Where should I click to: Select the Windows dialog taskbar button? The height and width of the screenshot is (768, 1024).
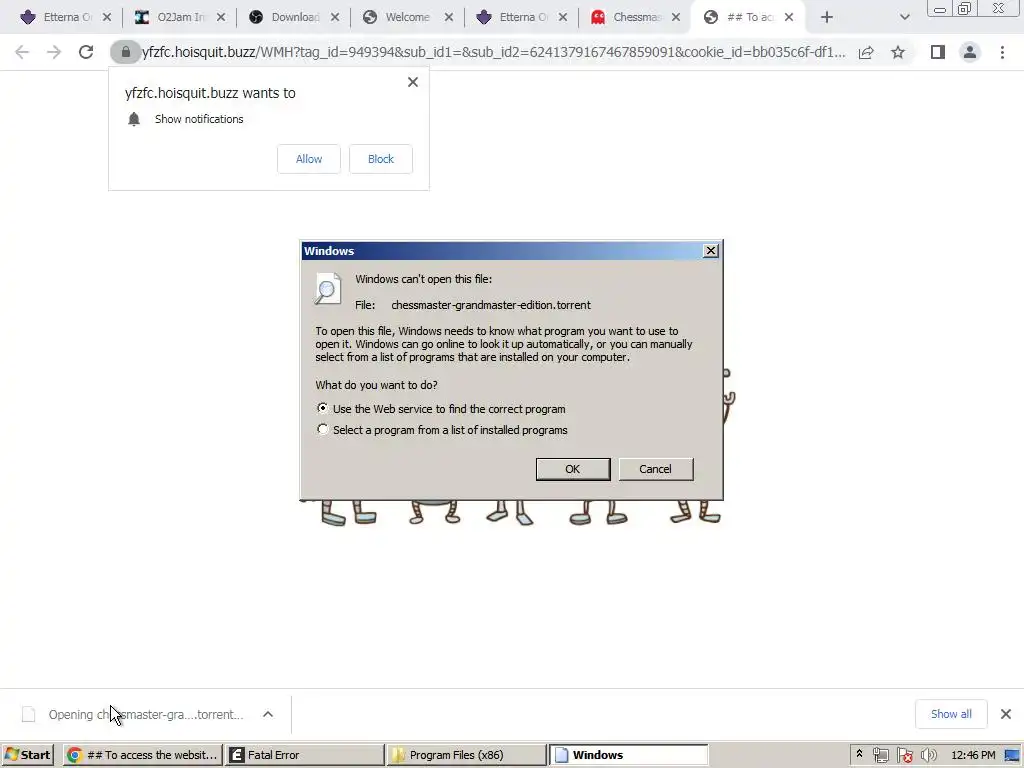coord(628,755)
